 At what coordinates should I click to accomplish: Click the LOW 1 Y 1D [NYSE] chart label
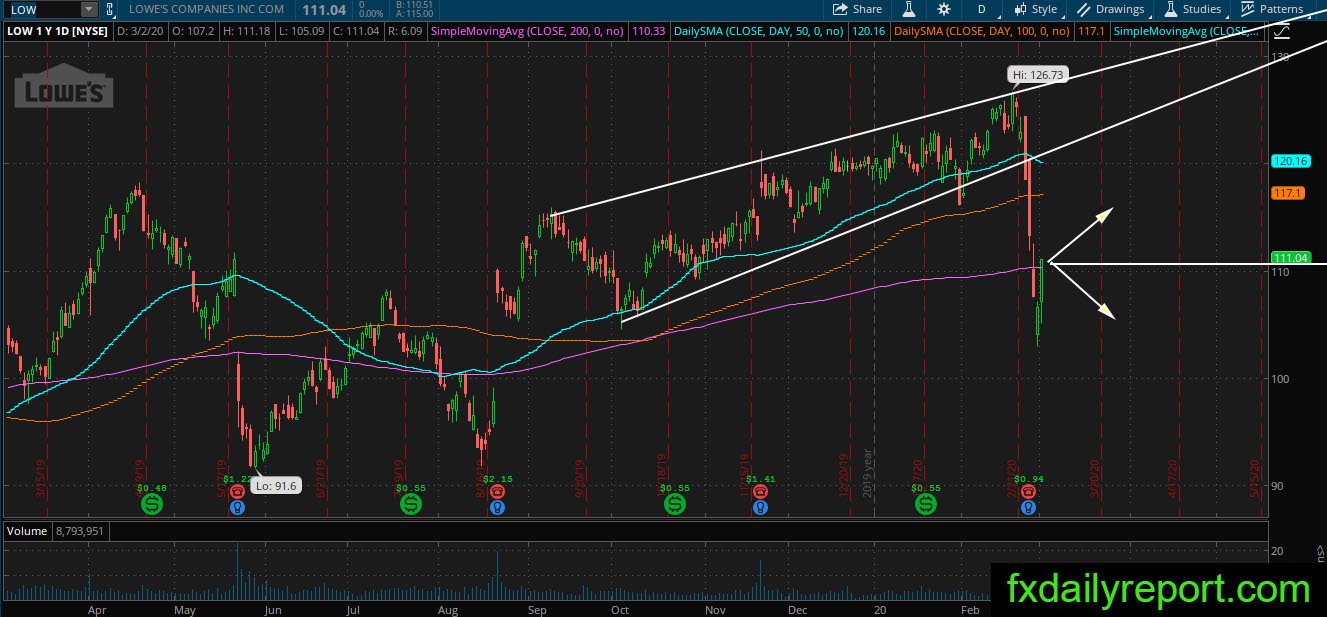[x=57, y=32]
